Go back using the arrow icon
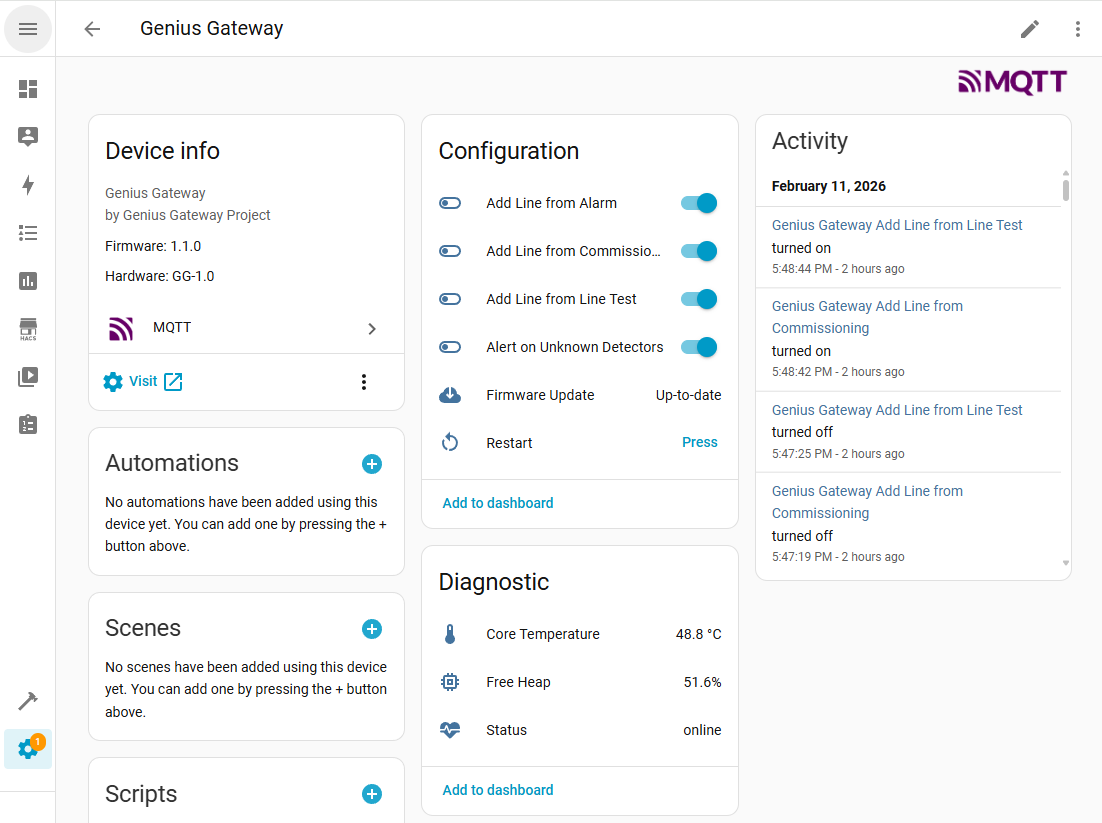The image size is (1102, 823). tap(92, 29)
